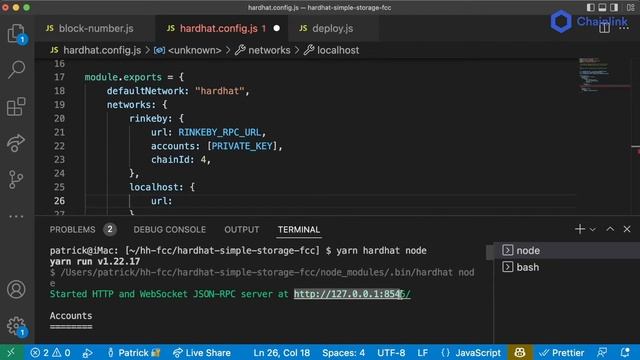Select the bash terminal instance
This screenshot has width=640, height=360.
point(567,267)
